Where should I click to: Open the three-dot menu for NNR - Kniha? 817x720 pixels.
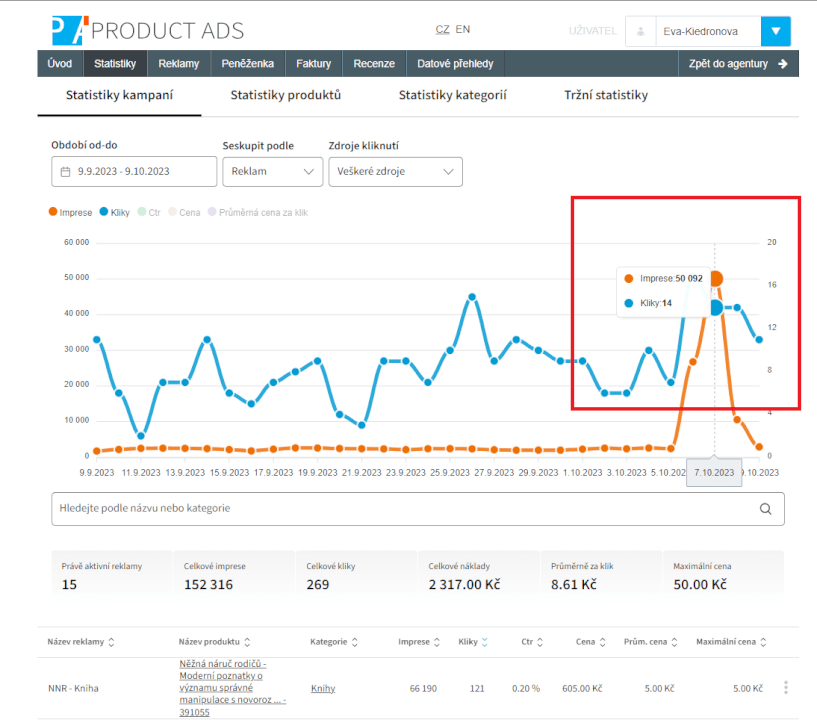click(x=786, y=688)
